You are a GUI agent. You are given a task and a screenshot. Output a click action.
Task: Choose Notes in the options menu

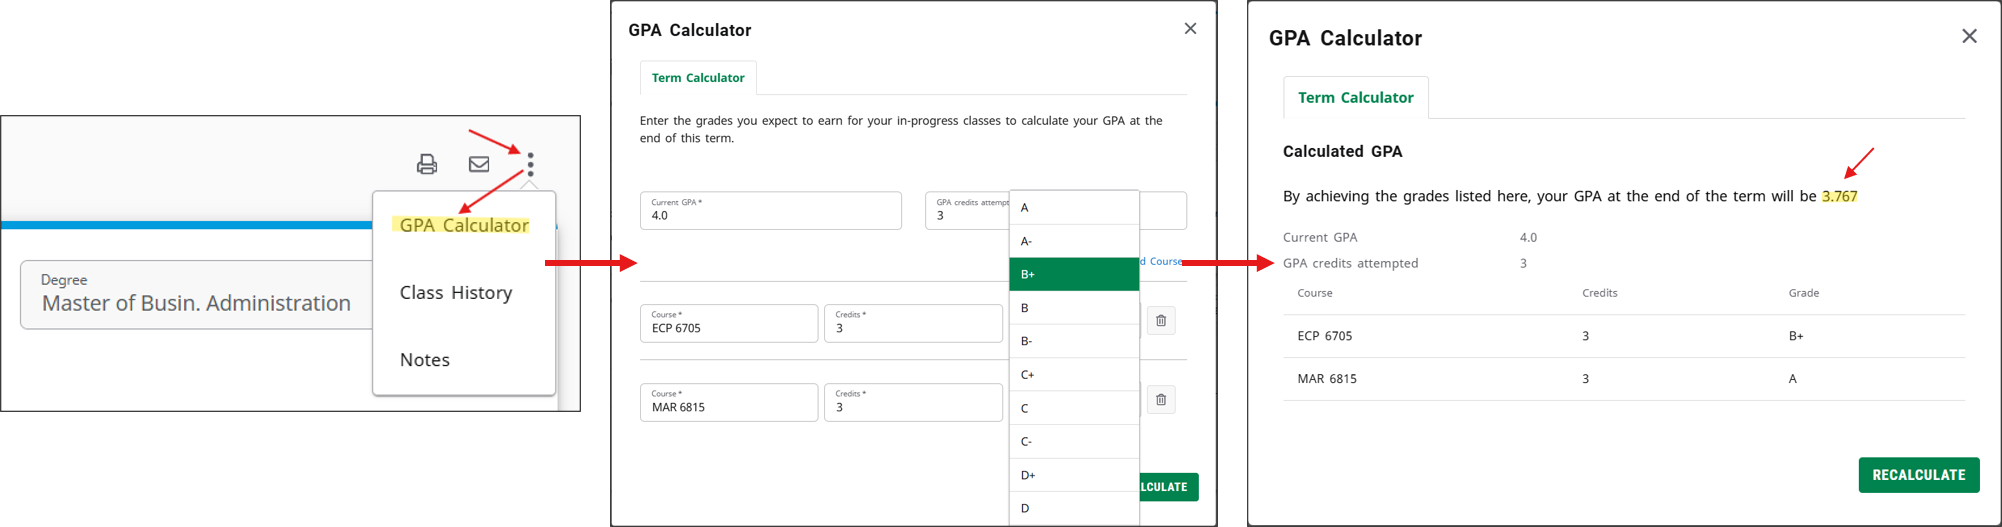click(425, 360)
